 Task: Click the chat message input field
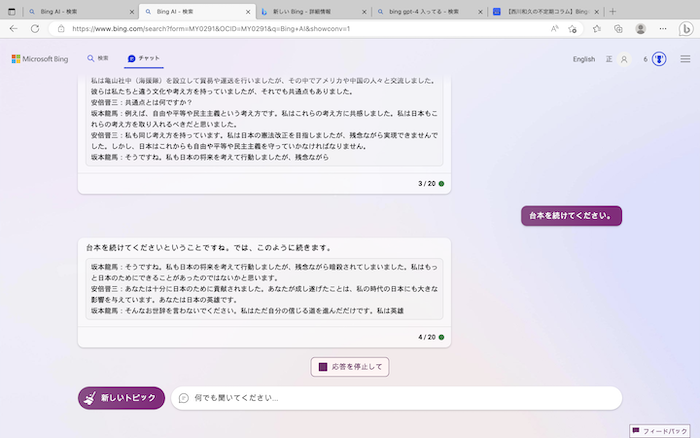400,398
